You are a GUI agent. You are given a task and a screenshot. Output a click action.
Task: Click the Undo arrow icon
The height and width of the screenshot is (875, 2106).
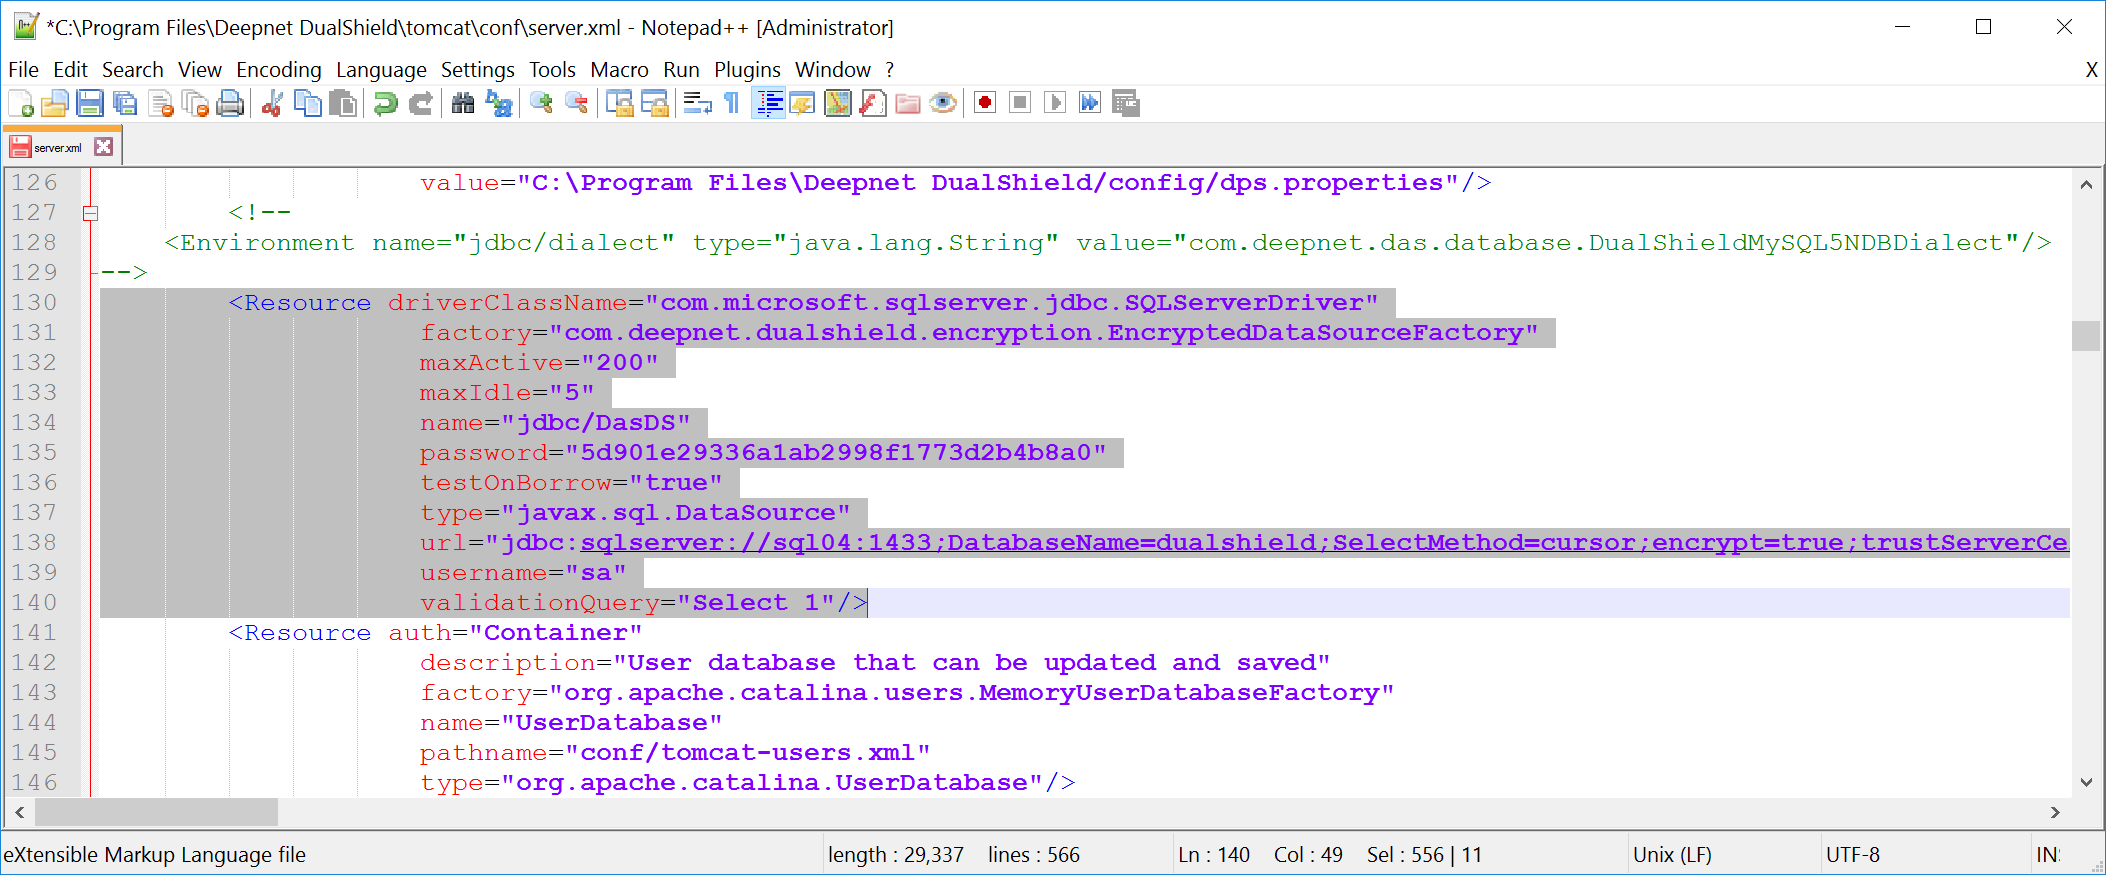pos(385,103)
